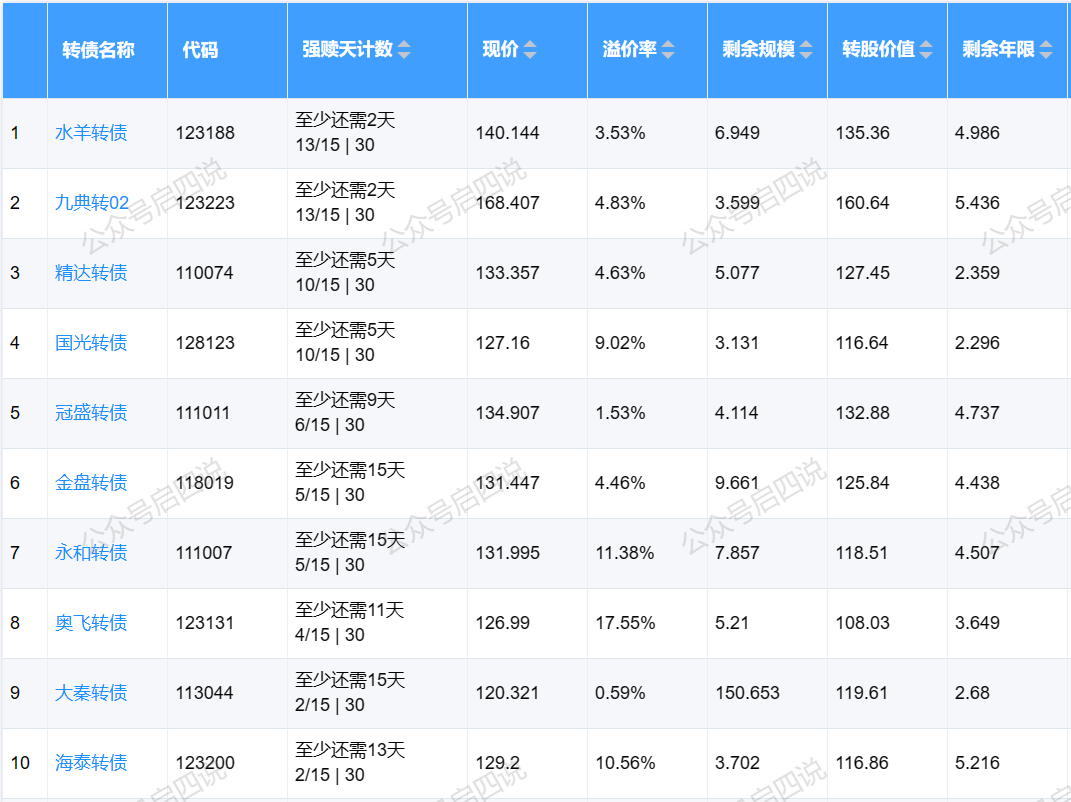1071x802 pixels.
Task: Click the 150.653 remaining scale cell
Action: click(x=747, y=693)
